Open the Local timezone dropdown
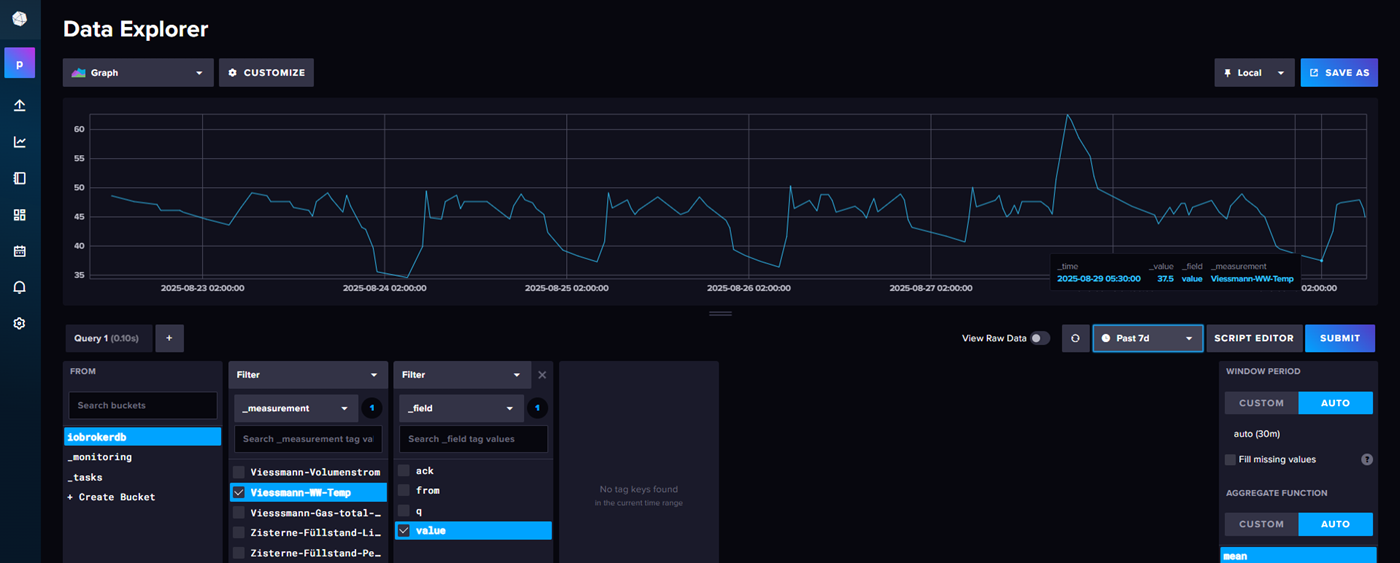This screenshot has width=1400, height=563. tap(1254, 73)
